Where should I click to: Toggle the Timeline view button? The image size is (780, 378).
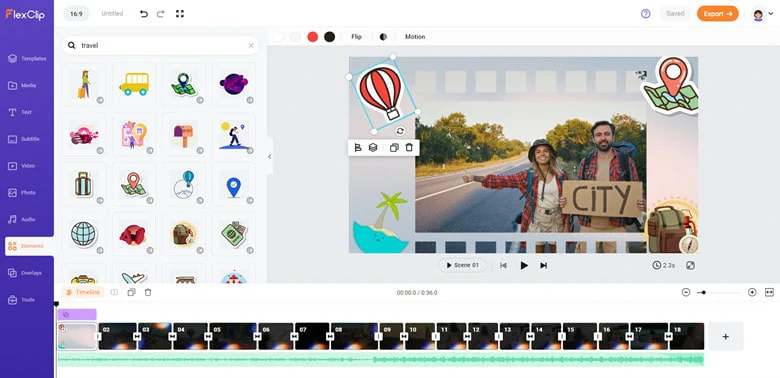click(x=83, y=292)
